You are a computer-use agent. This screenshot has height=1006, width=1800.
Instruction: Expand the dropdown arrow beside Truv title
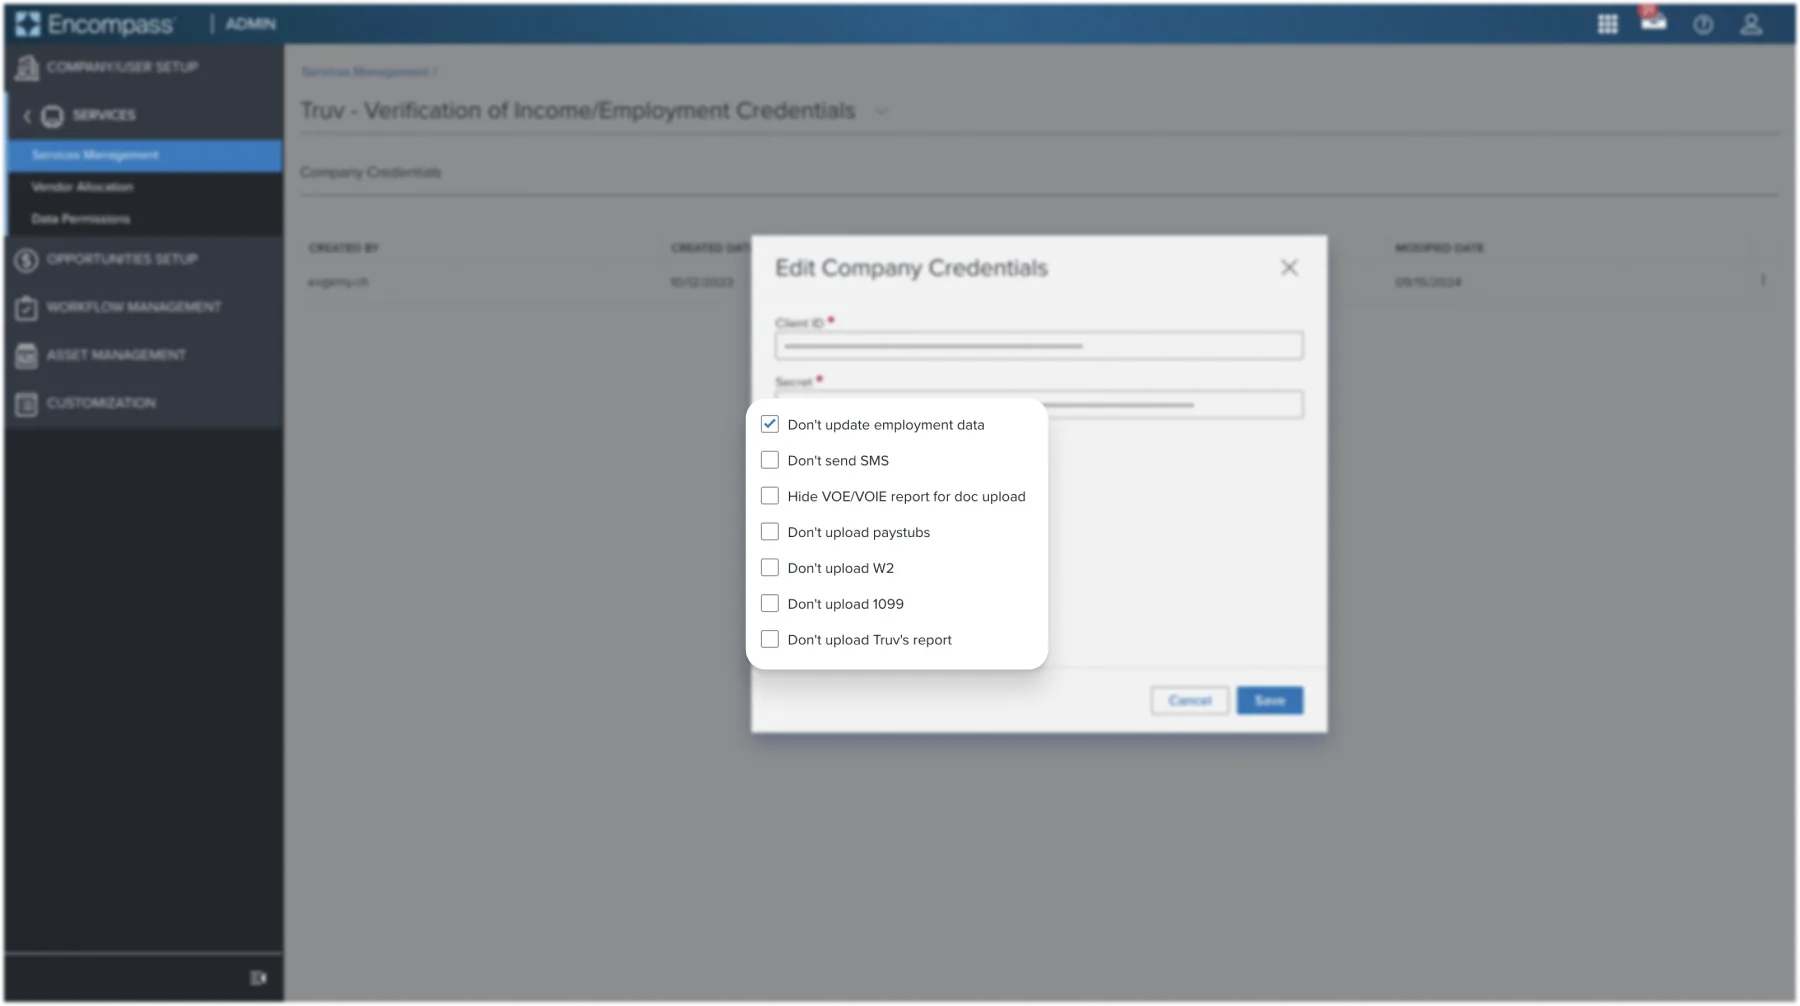coord(881,112)
